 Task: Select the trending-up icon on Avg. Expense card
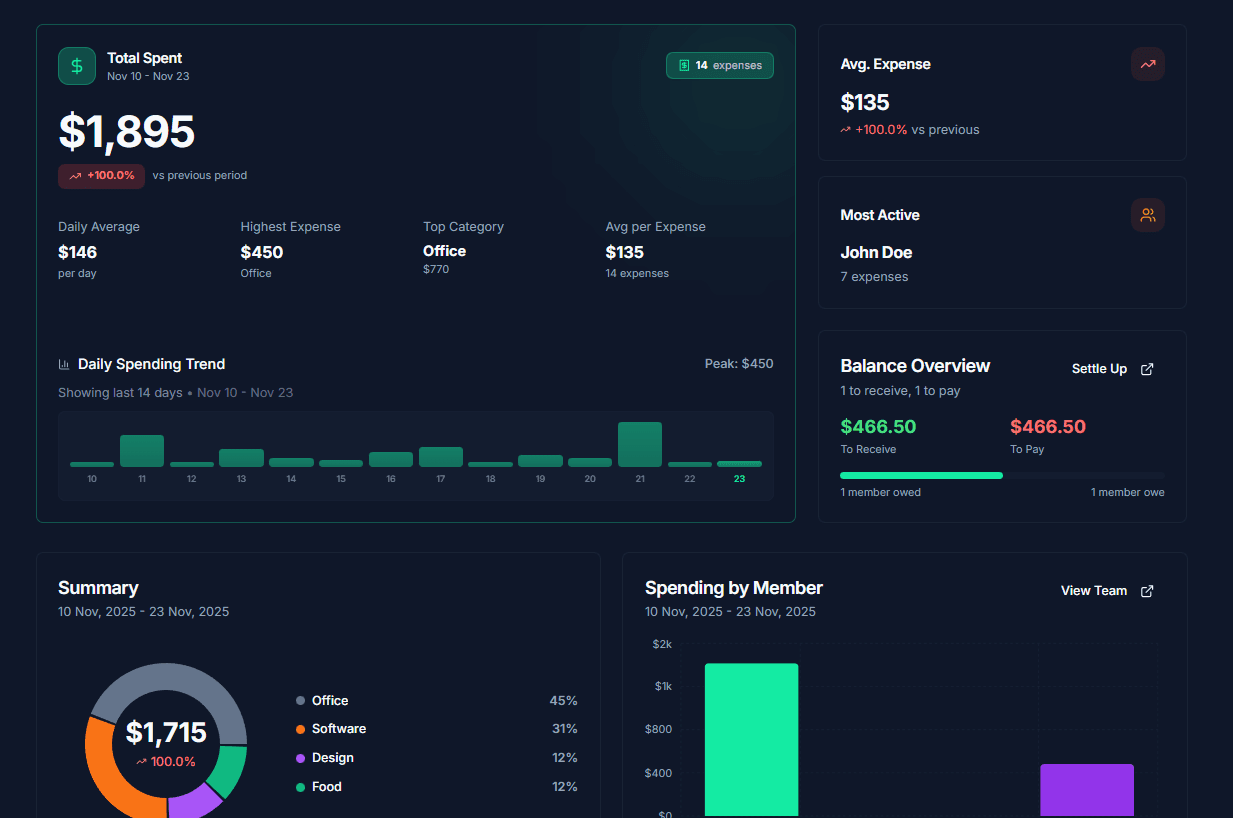tap(1147, 64)
